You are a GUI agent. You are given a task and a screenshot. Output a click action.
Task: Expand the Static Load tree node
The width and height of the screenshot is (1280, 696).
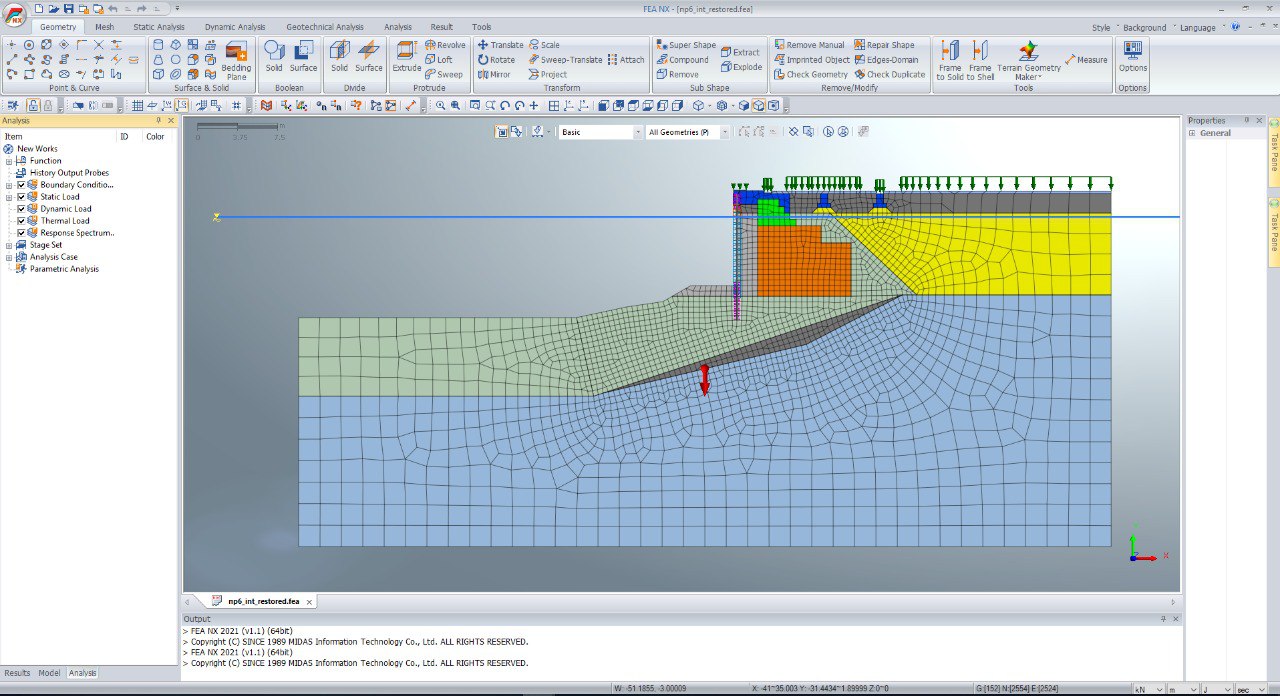(9, 197)
